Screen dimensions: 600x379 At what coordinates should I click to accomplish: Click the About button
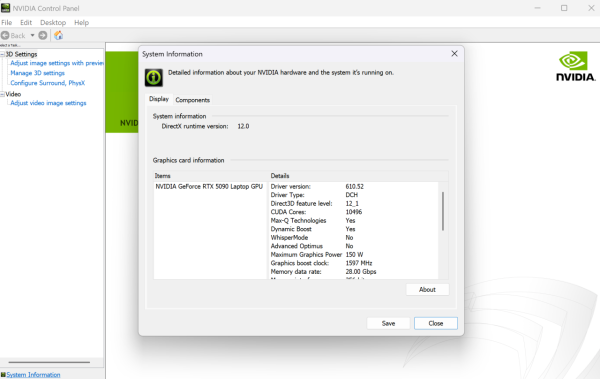tap(427, 290)
